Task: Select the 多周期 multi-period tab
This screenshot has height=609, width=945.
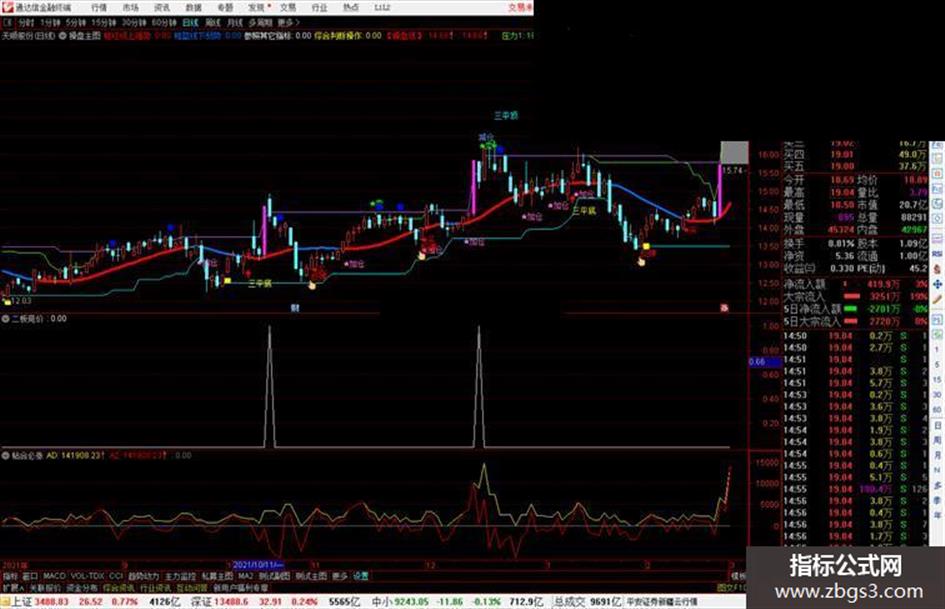Action: pyautogui.click(x=260, y=23)
